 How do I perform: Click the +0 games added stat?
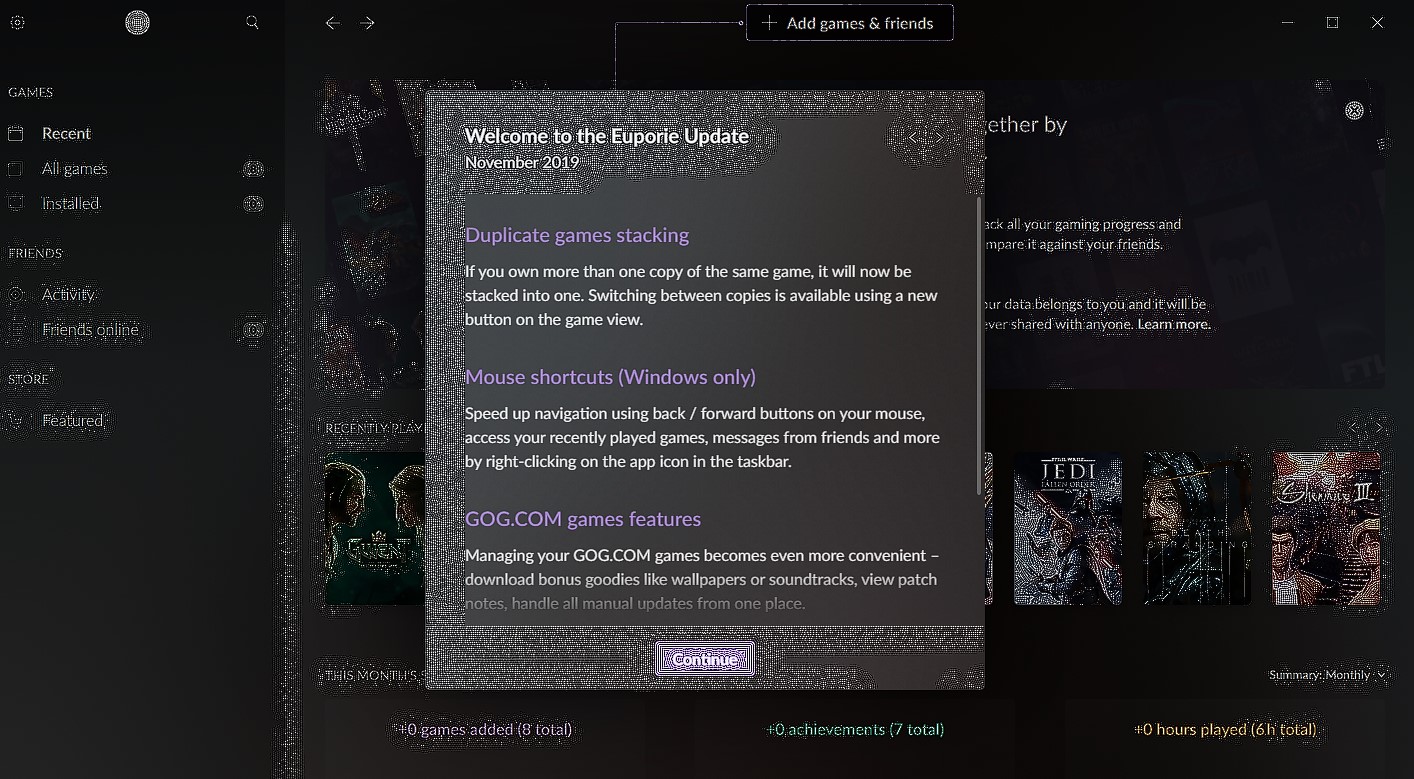tap(485, 730)
